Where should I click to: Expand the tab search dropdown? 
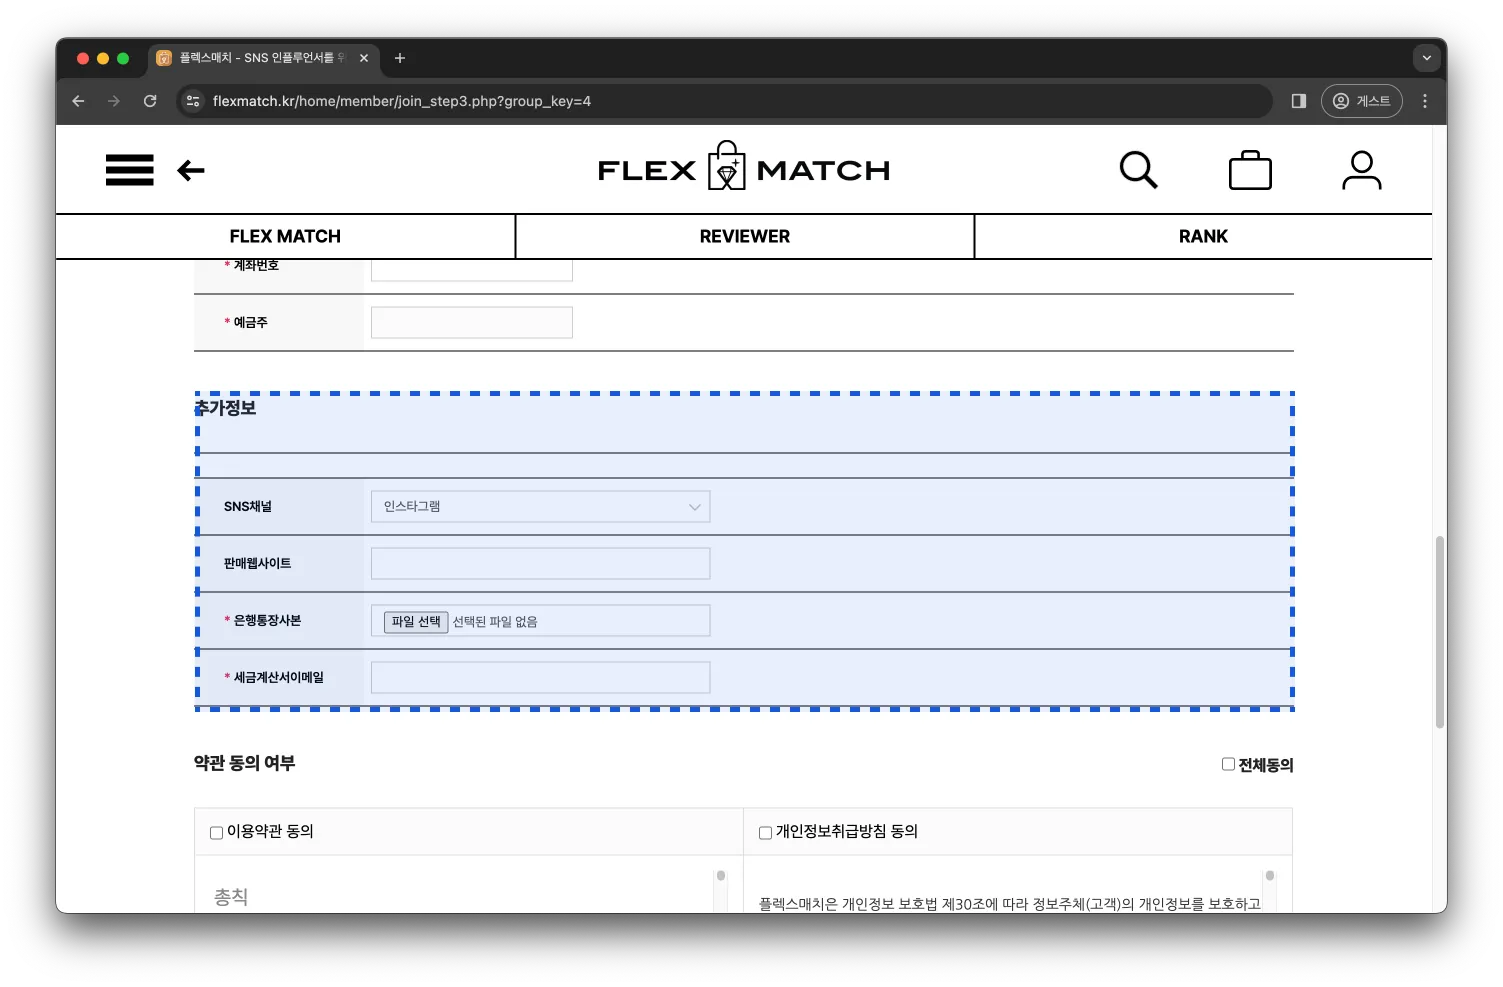pyautogui.click(x=1427, y=58)
